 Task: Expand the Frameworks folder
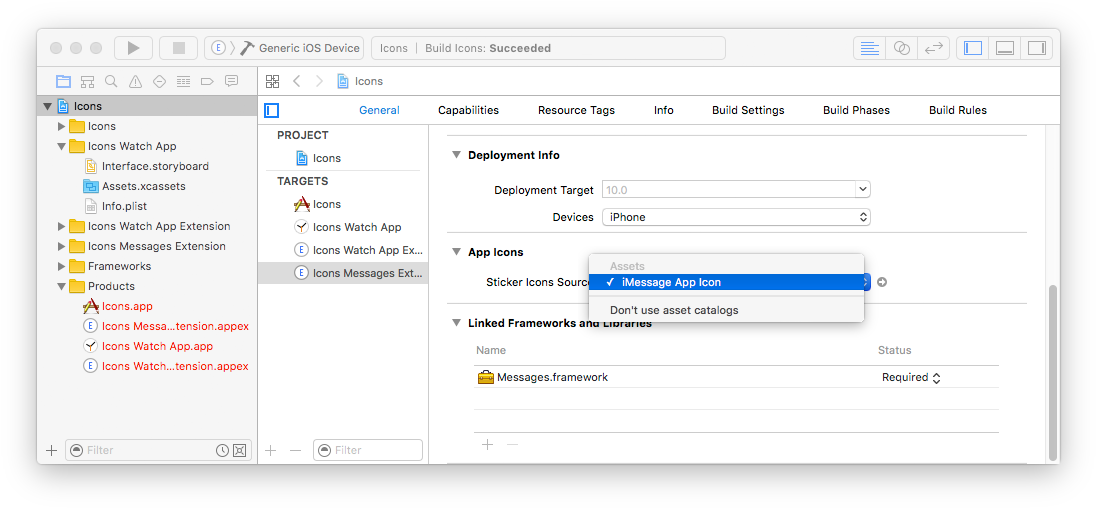(62, 266)
